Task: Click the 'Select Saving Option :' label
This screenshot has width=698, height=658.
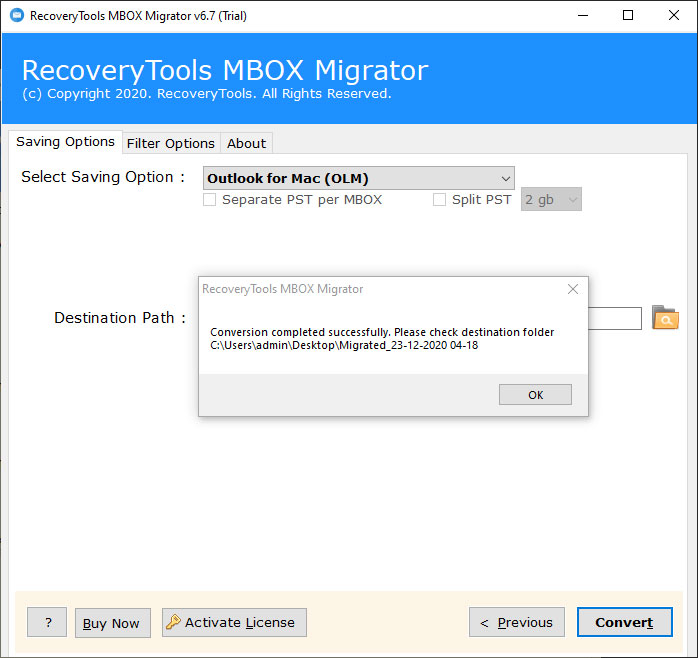Action: (103, 177)
